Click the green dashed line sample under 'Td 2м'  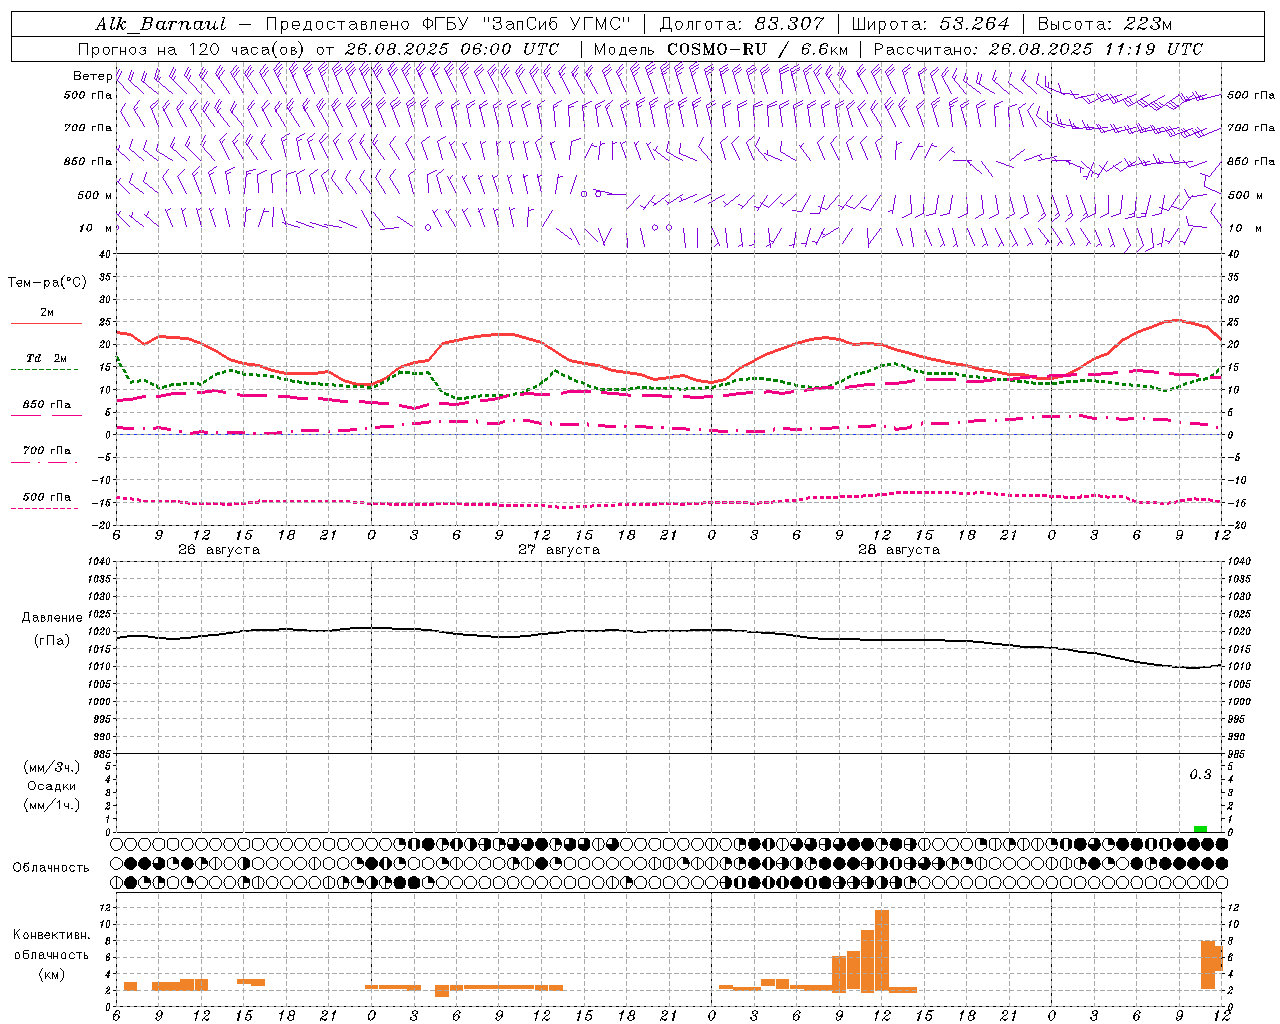(x=44, y=369)
